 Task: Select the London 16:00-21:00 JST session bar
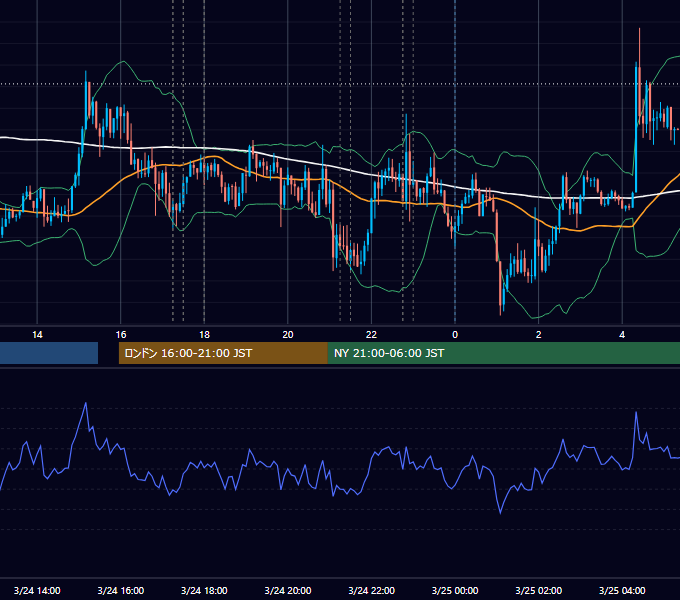(x=223, y=353)
